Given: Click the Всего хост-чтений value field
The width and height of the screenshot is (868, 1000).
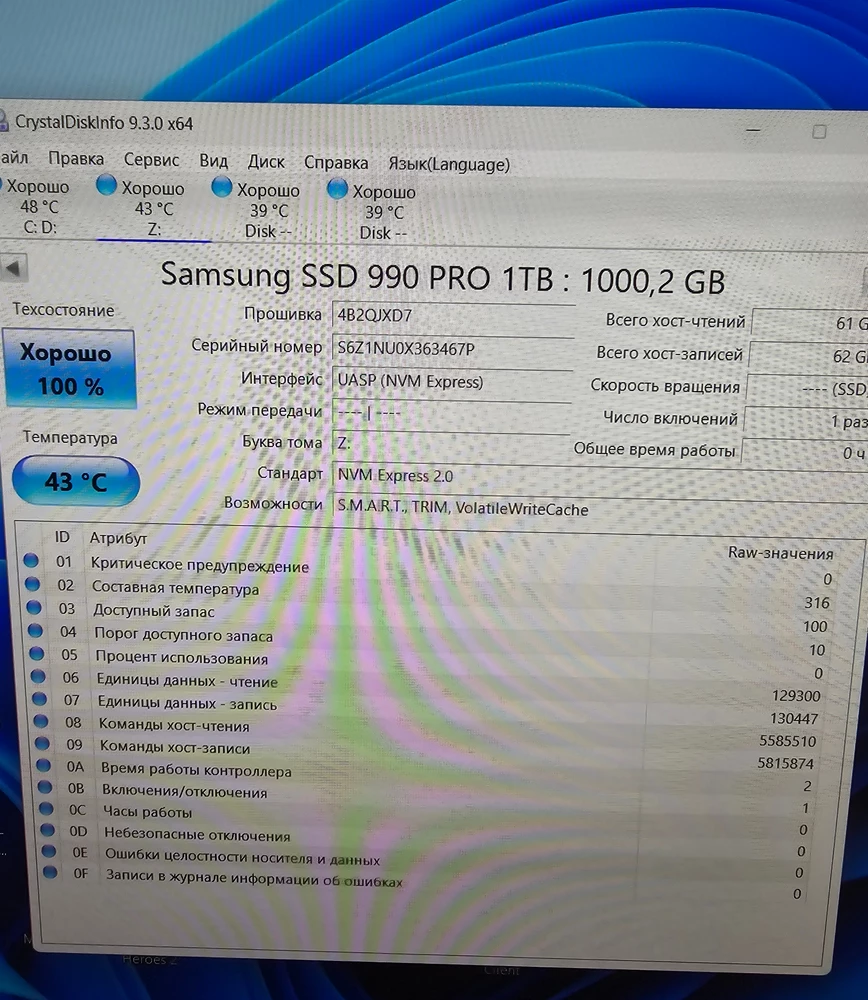Looking at the screenshot, I should coord(810,323).
